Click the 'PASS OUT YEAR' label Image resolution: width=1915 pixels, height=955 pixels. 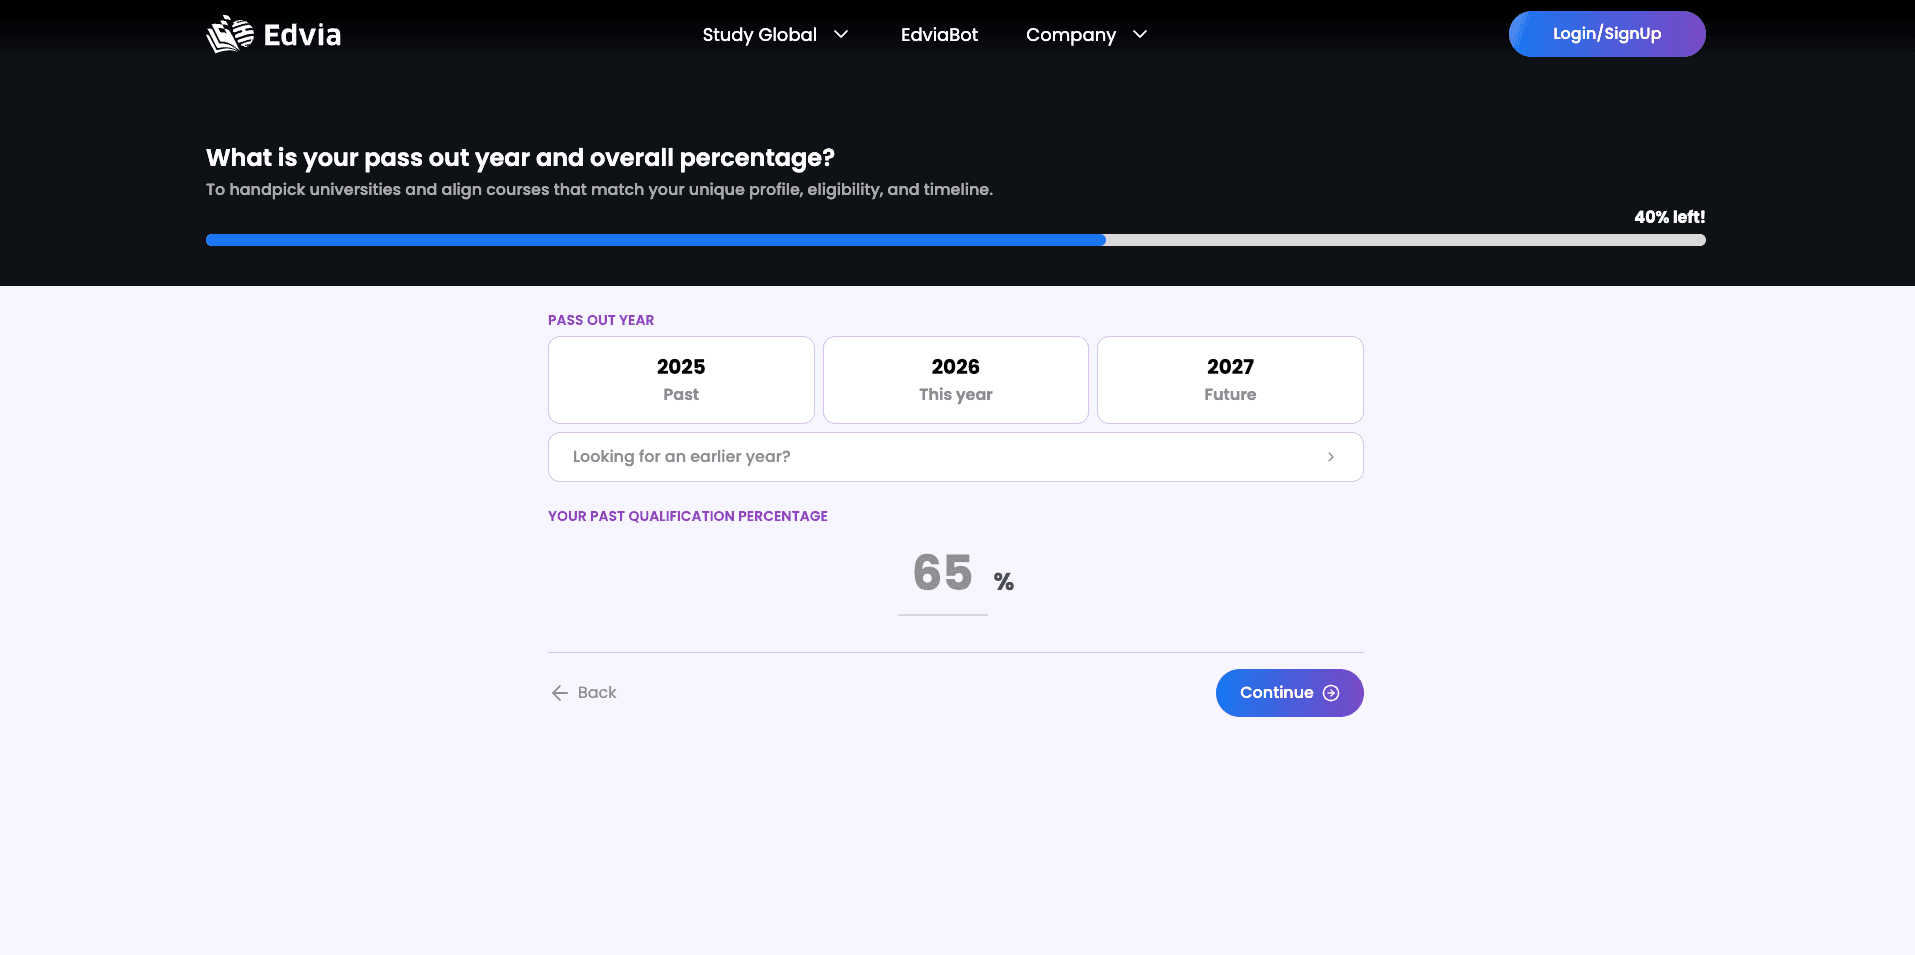pos(601,320)
